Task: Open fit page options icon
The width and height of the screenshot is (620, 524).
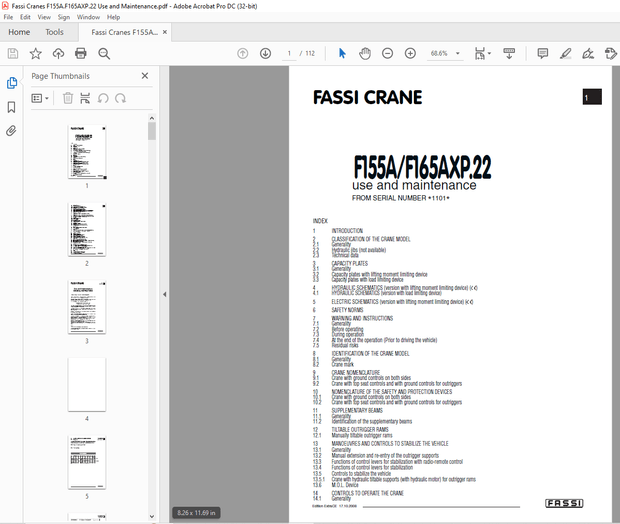Action: coord(482,53)
